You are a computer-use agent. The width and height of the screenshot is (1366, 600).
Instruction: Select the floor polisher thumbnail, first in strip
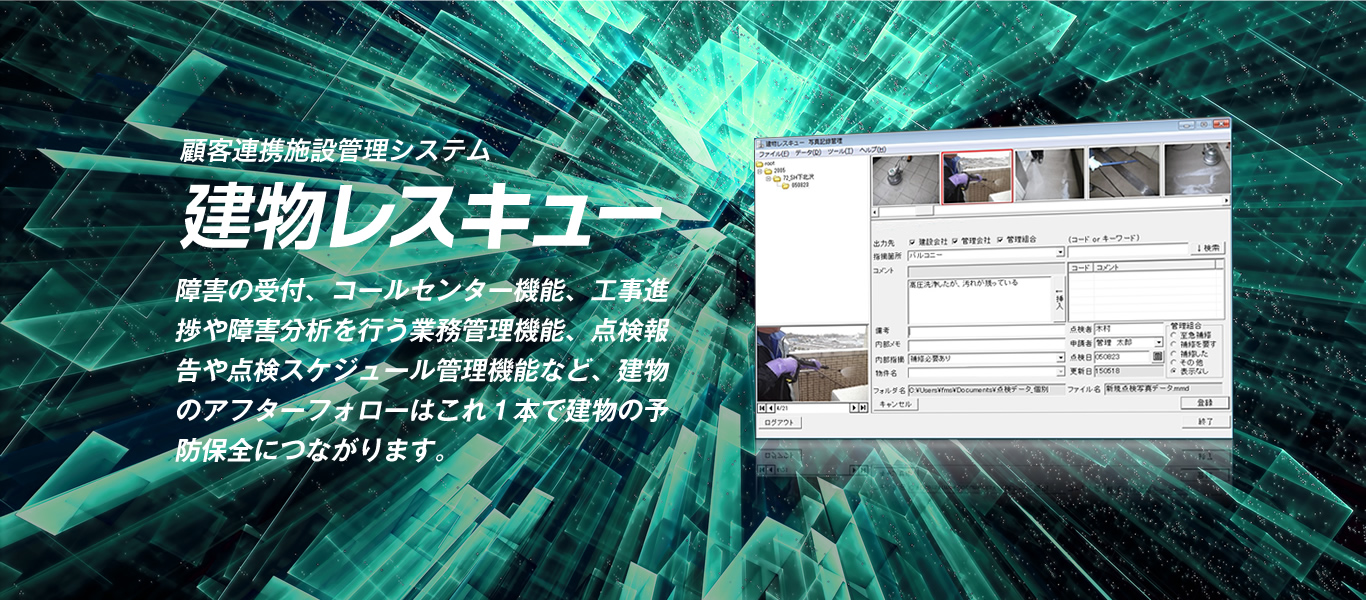(906, 180)
